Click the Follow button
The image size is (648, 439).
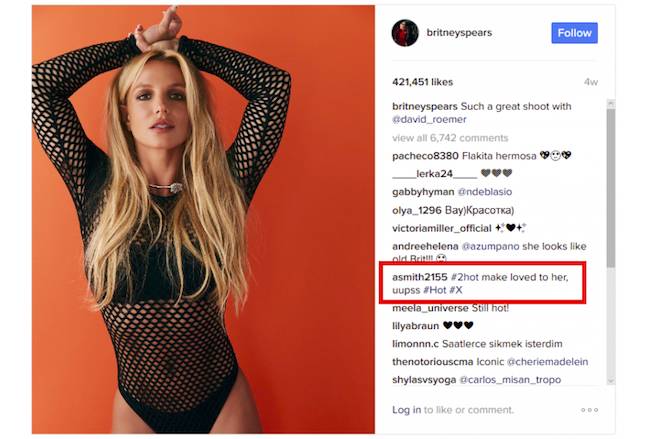[x=574, y=33]
